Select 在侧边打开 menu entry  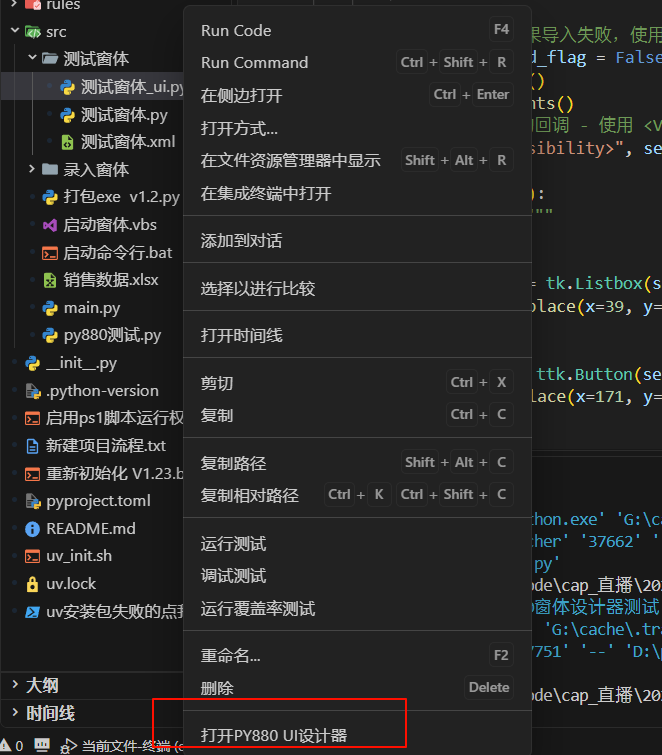(x=357, y=95)
